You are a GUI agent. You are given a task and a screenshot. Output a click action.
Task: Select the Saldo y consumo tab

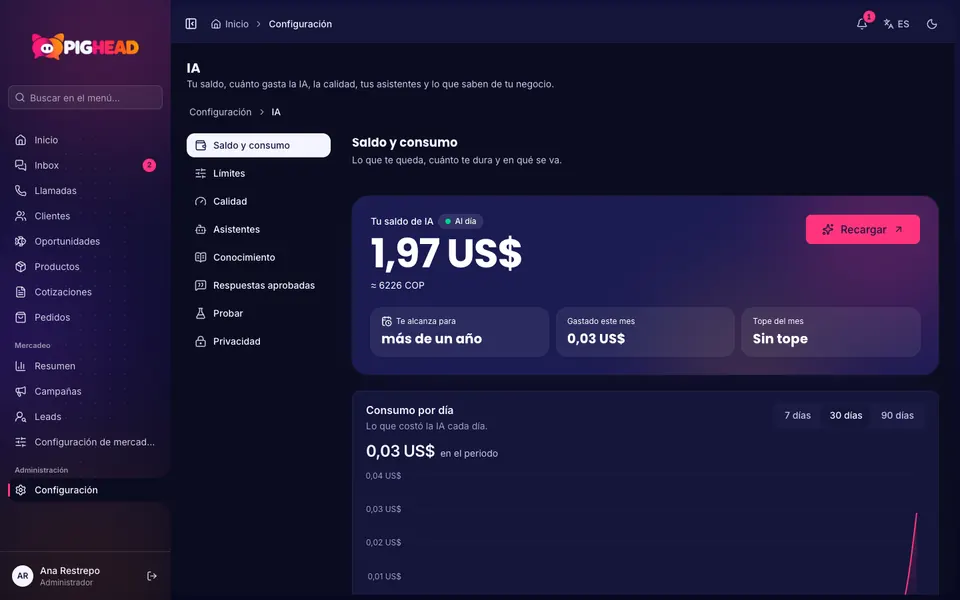click(x=258, y=145)
